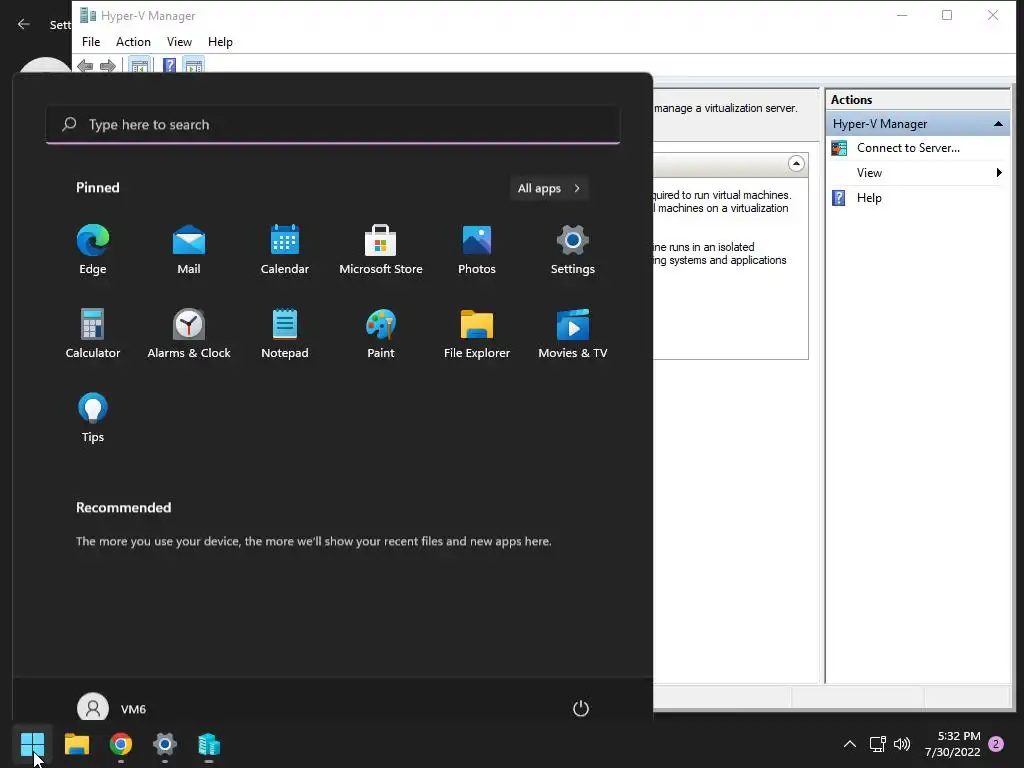Open the File menu in Hyper-V Manager
This screenshot has width=1024, height=768.
pyautogui.click(x=91, y=42)
